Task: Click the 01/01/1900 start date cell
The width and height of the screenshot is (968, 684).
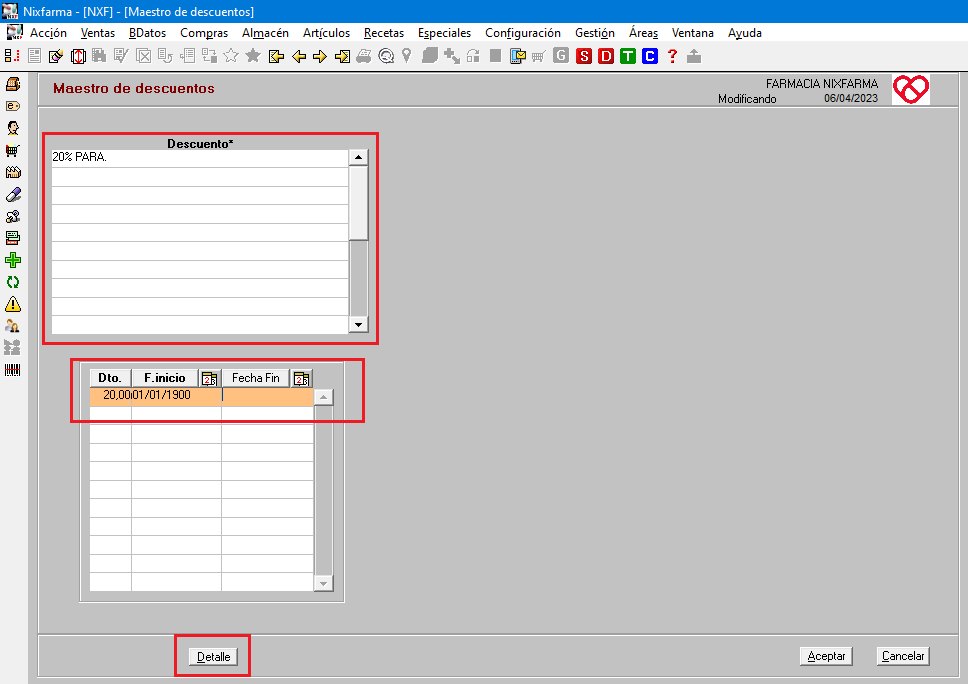Action: pos(177,395)
